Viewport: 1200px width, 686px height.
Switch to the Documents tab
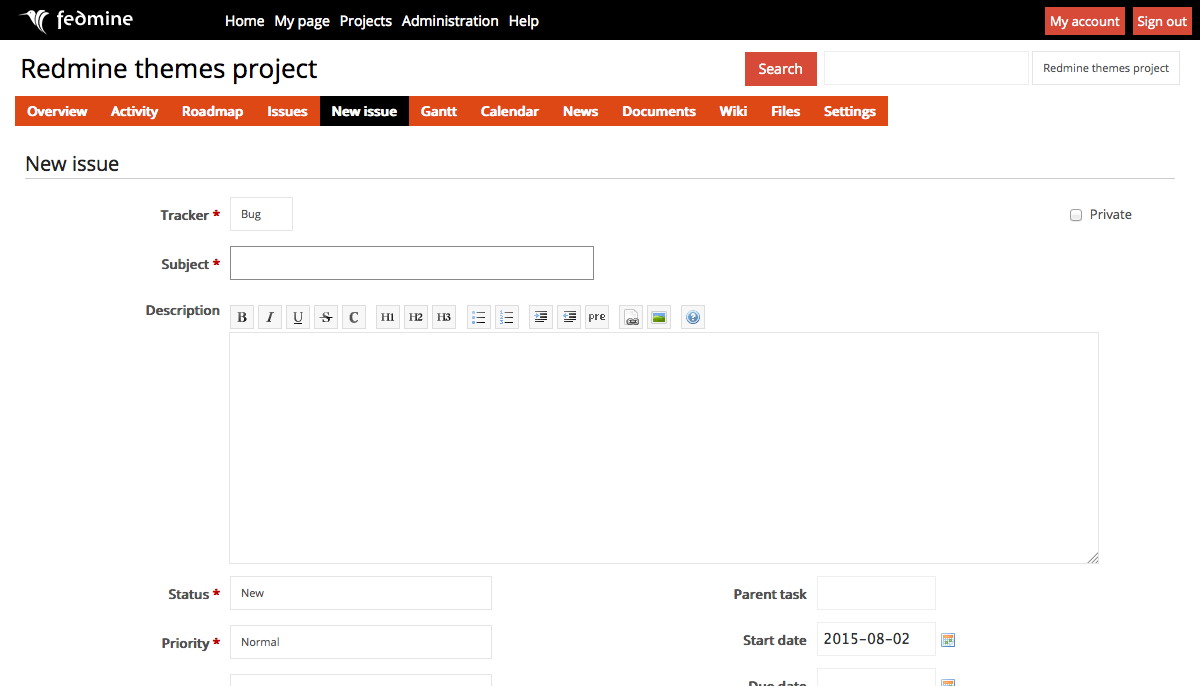pyautogui.click(x=659, y=111)
